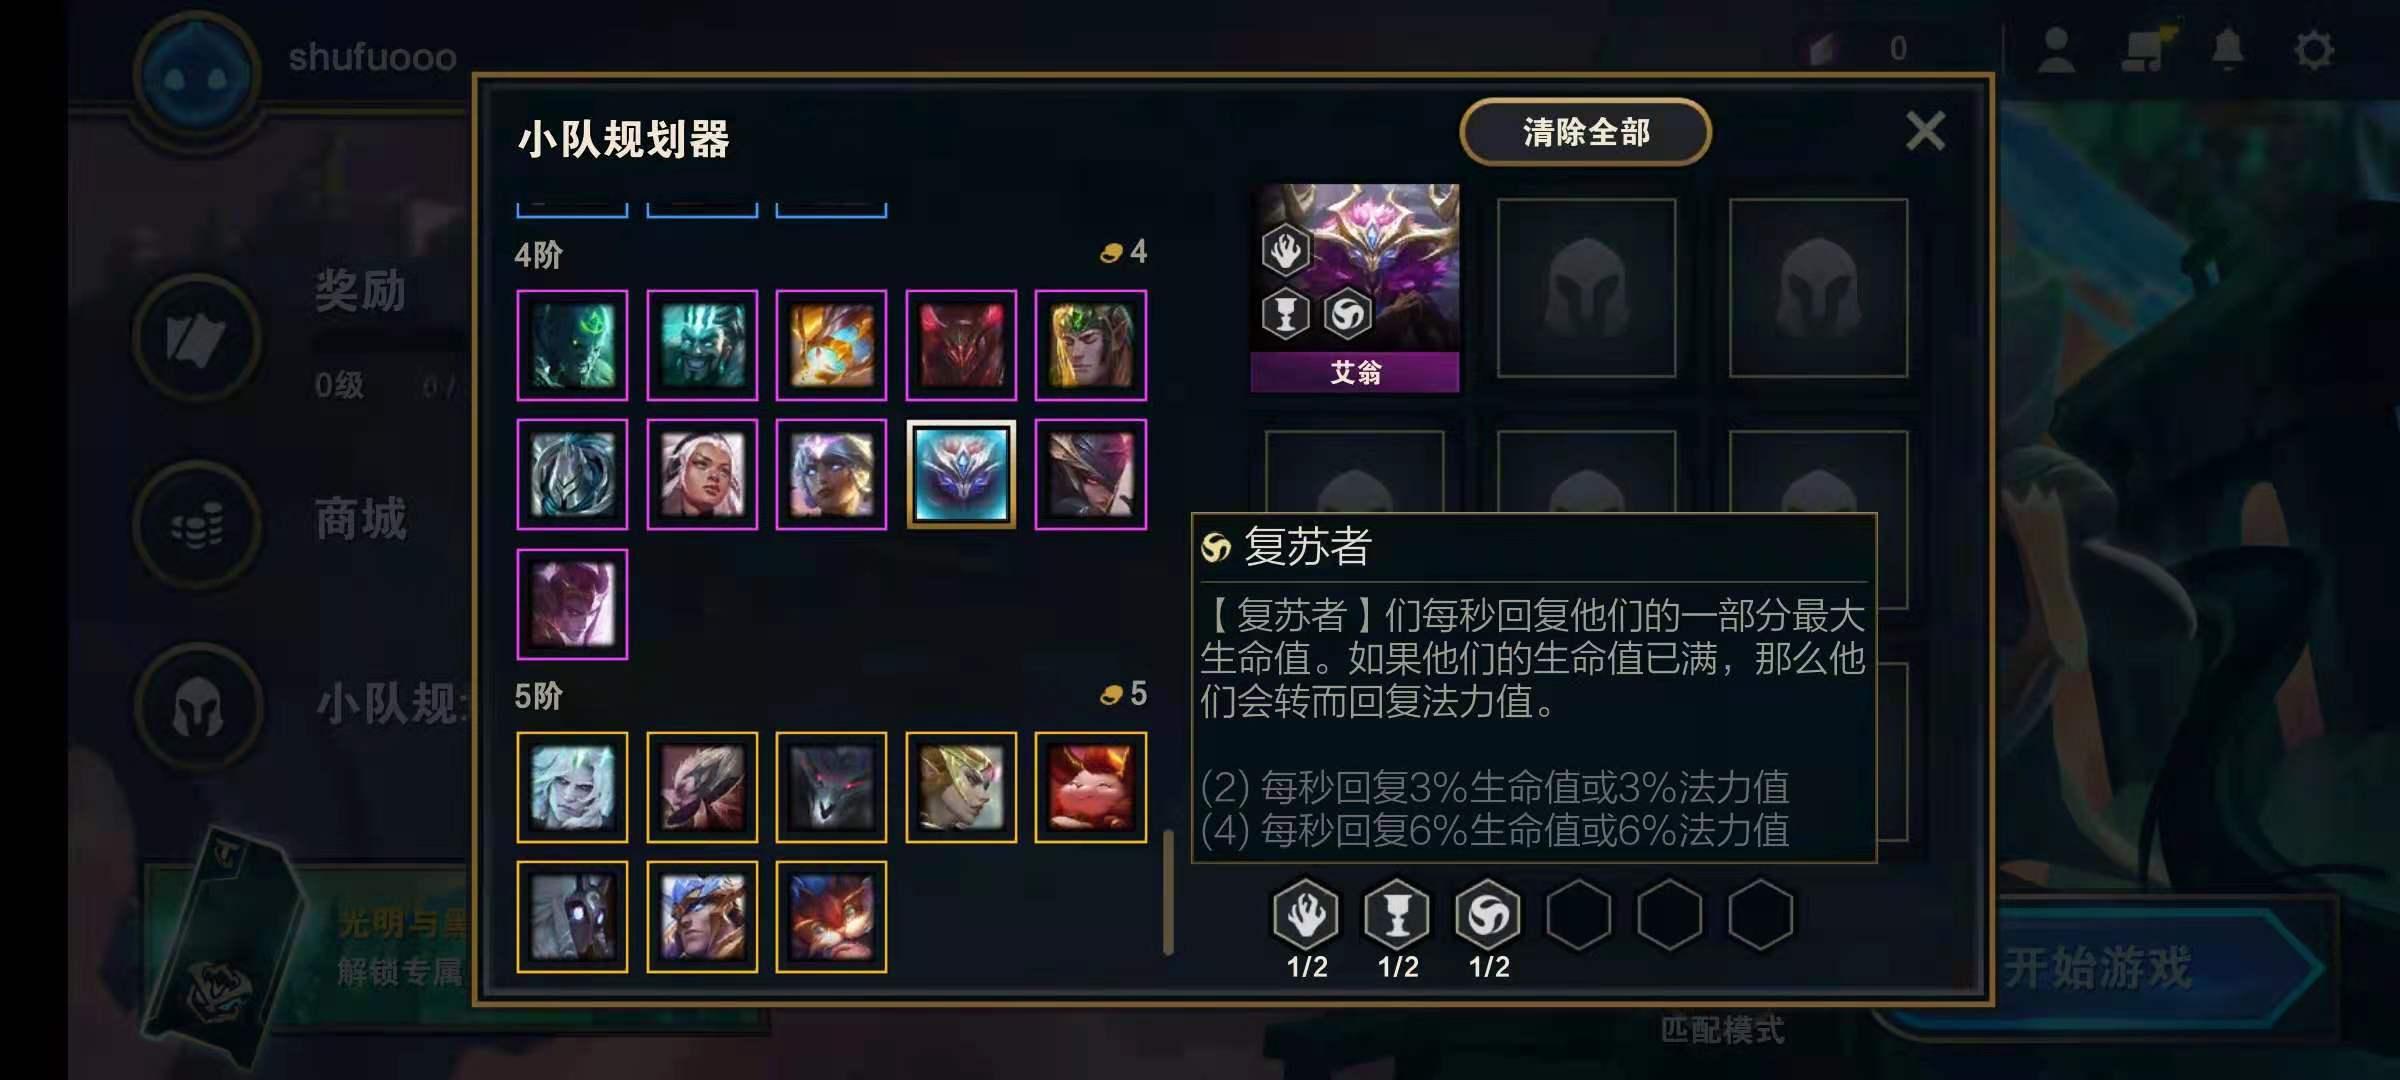Open the 商城 shop coins icon

pos(197,524)
